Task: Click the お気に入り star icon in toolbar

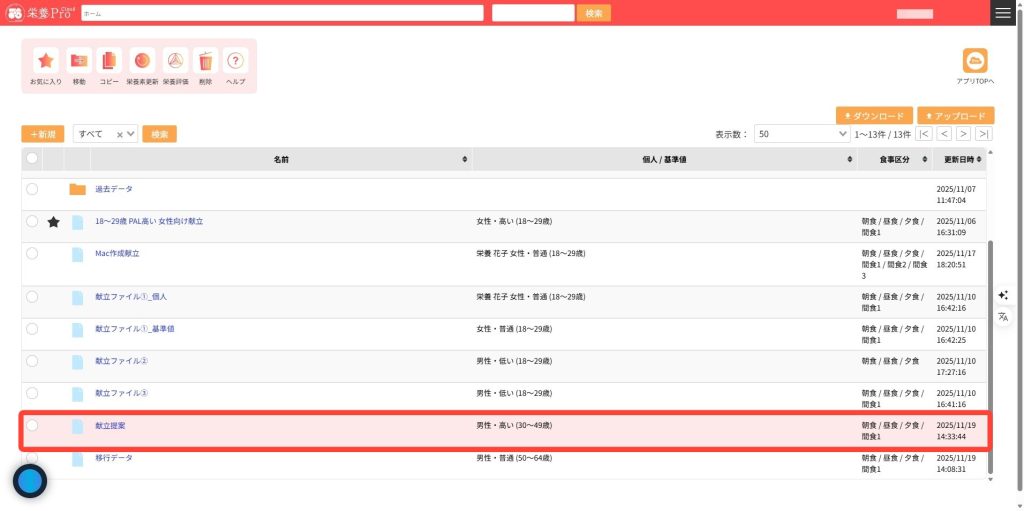Action: click(45, 61)
